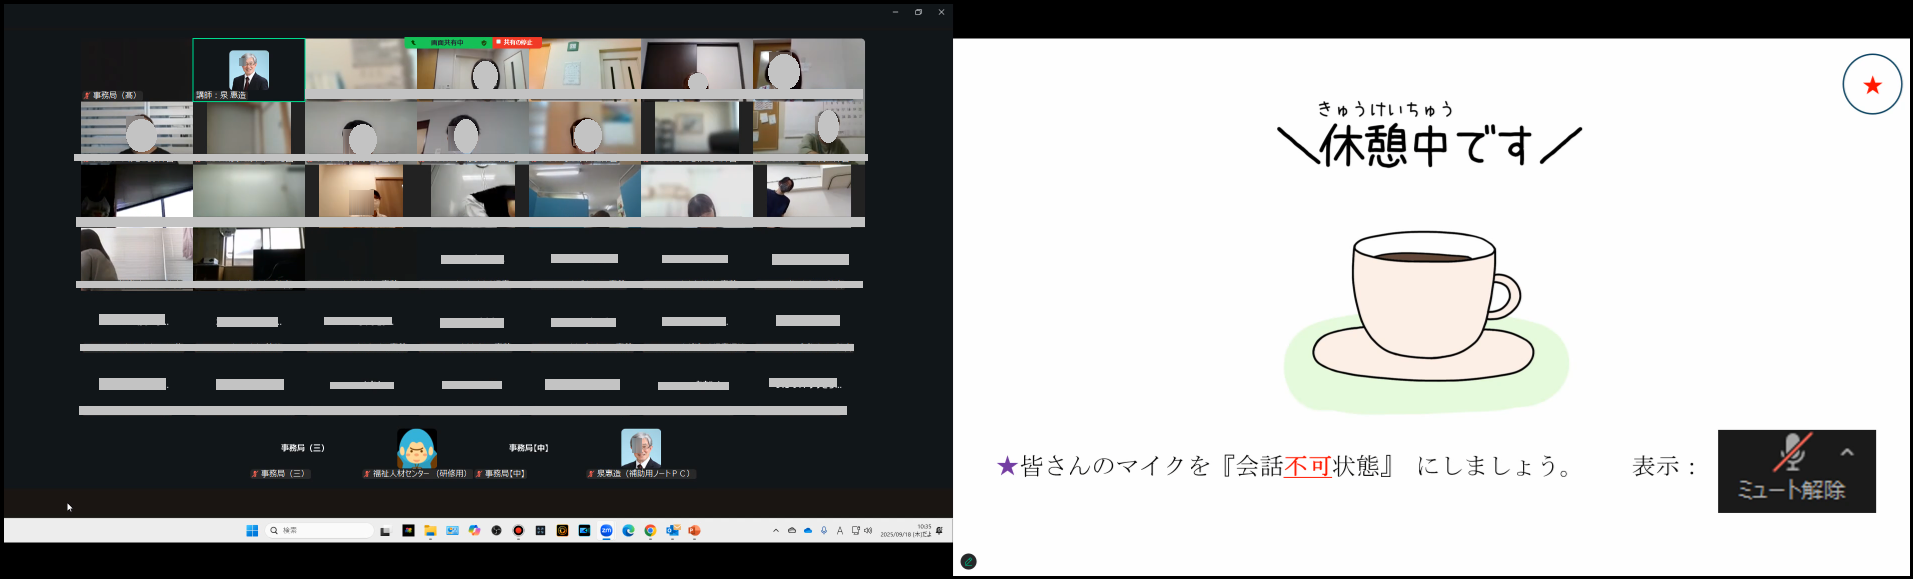Viewport: 1913px width, 579px height.
Task: Open Outlook from the taskbar
Action: [x=672, y=531]
